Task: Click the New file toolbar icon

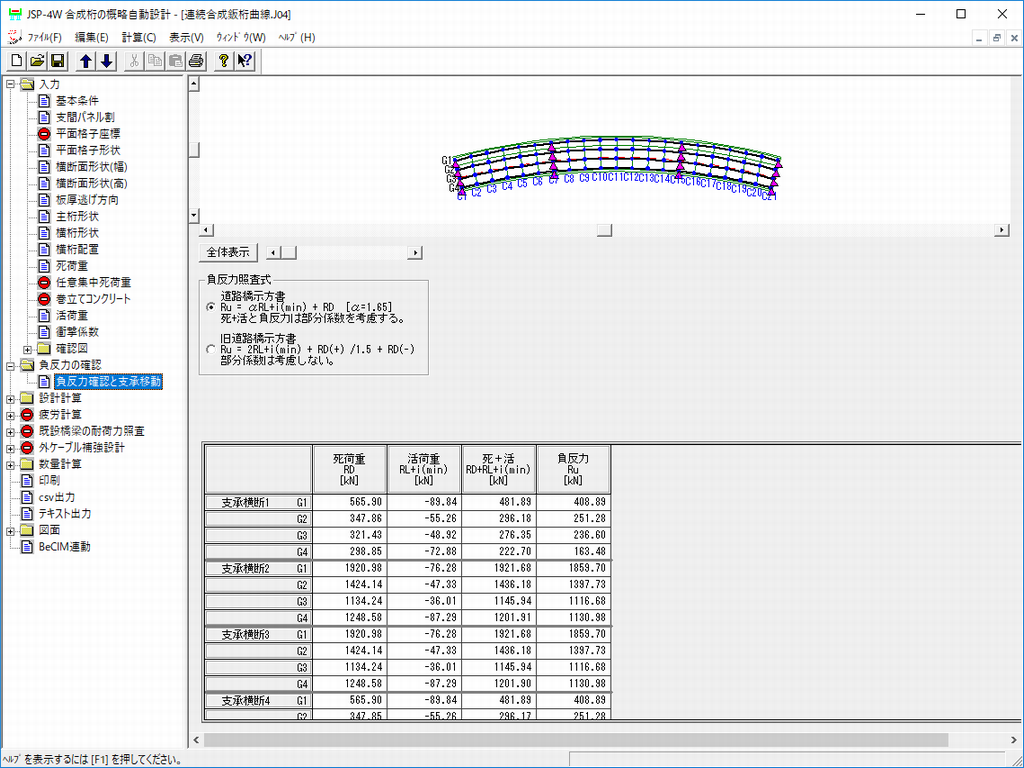Action: click(16, 61)
